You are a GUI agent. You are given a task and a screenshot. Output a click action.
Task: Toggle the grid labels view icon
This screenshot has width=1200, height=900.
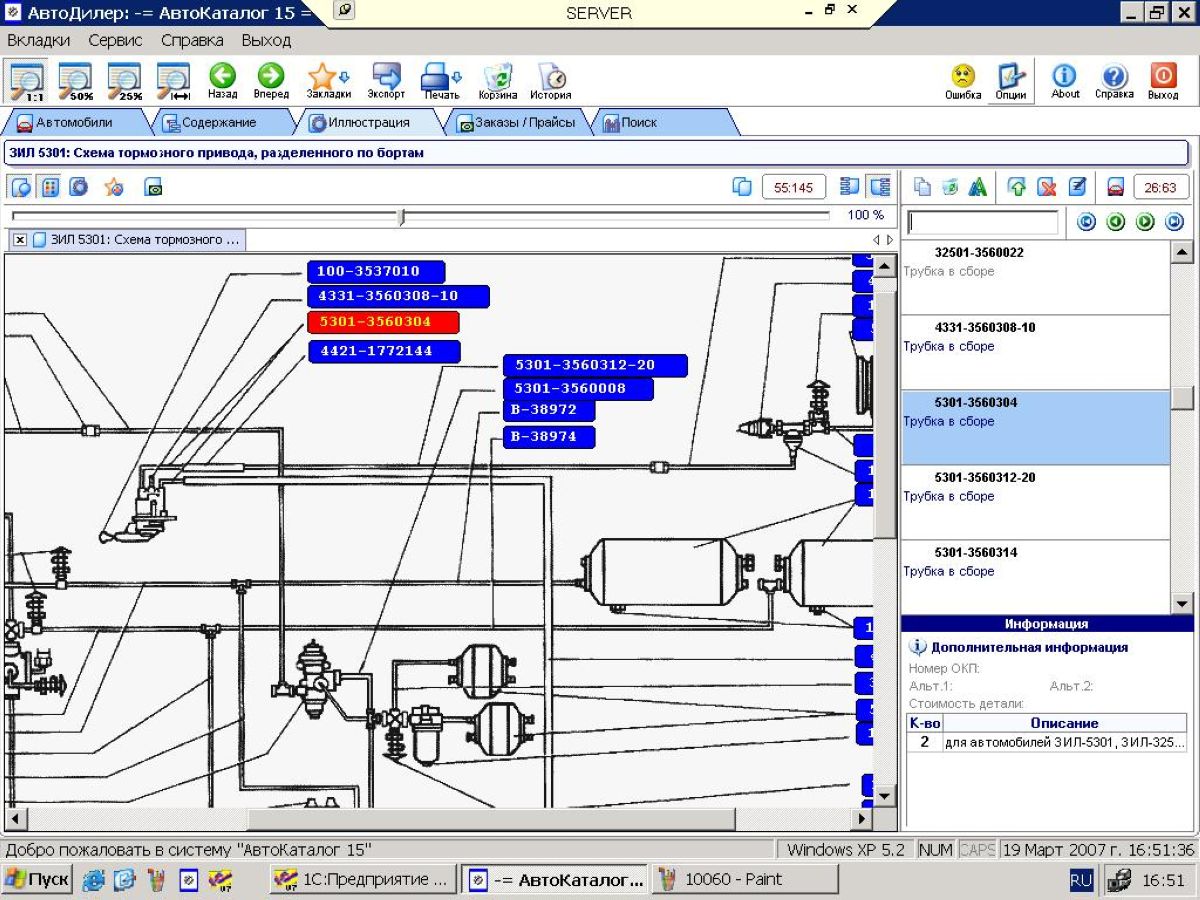point(50,187)
